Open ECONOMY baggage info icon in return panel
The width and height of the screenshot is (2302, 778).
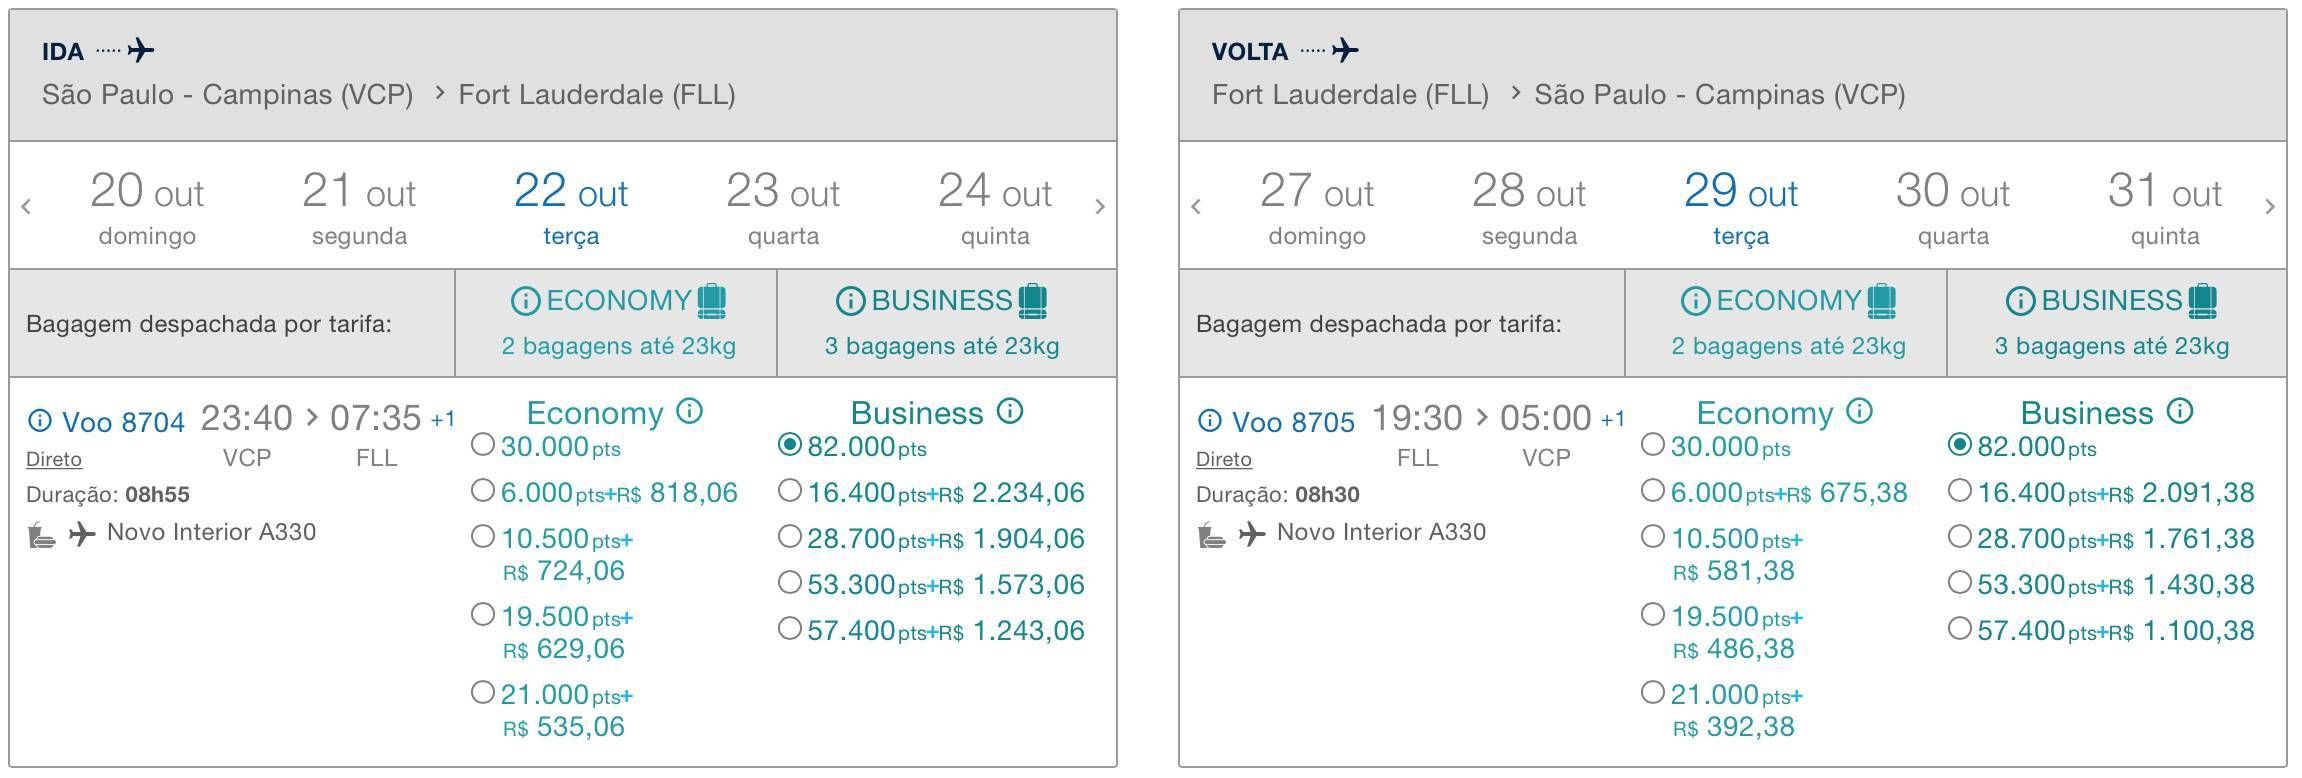tap(1695, 300)
